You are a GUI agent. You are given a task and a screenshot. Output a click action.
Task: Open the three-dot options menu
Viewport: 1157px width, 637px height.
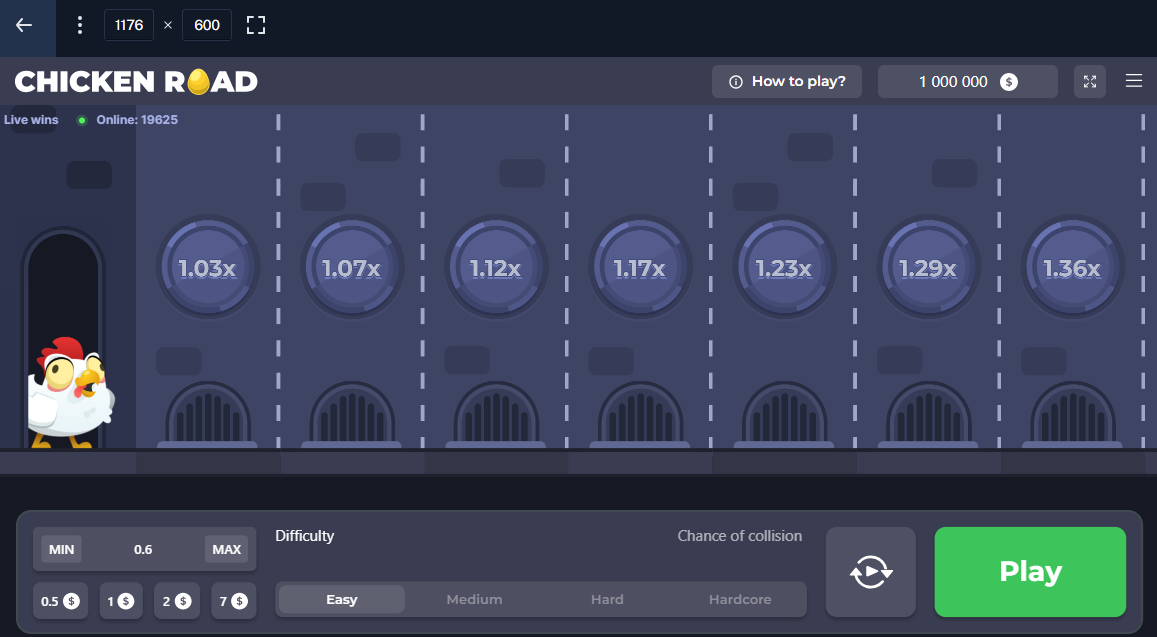coord(80,25)
